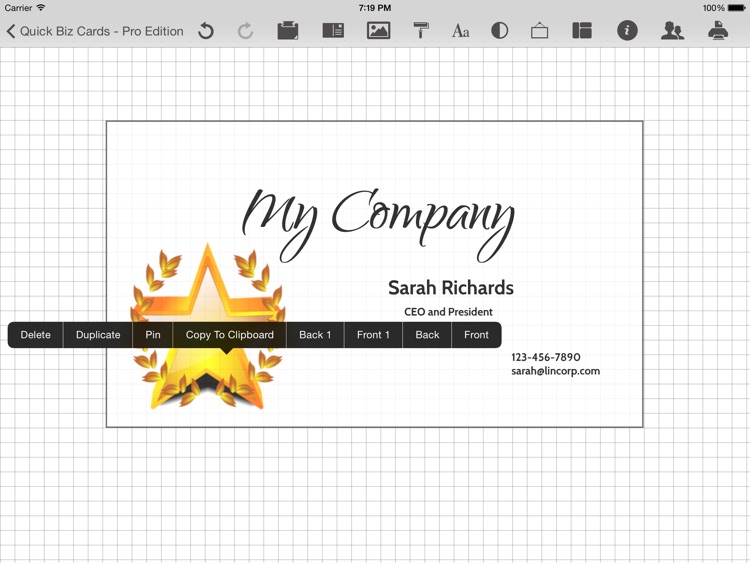The image size is (750, 563).
Task: Print the card using printer icon
Action: click(718, 31)
